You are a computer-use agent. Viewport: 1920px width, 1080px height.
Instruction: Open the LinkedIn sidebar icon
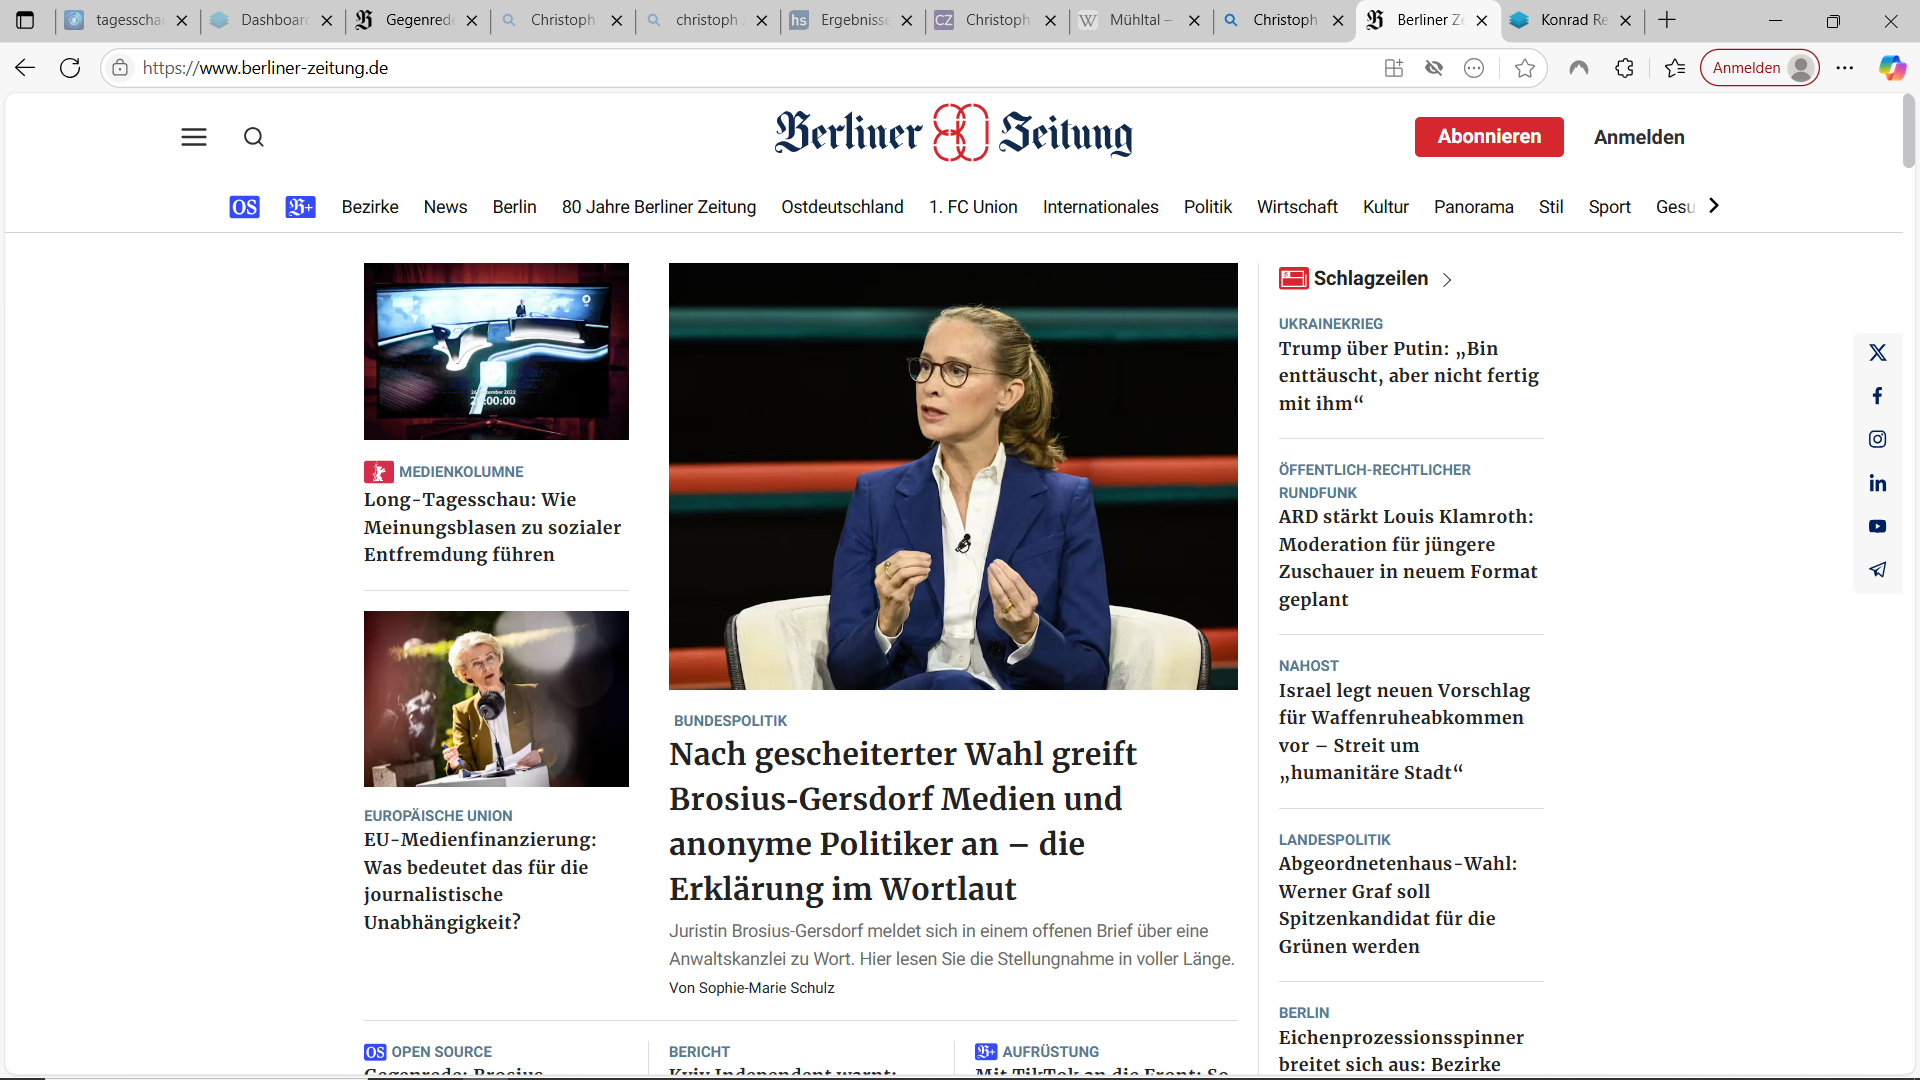1877,483
